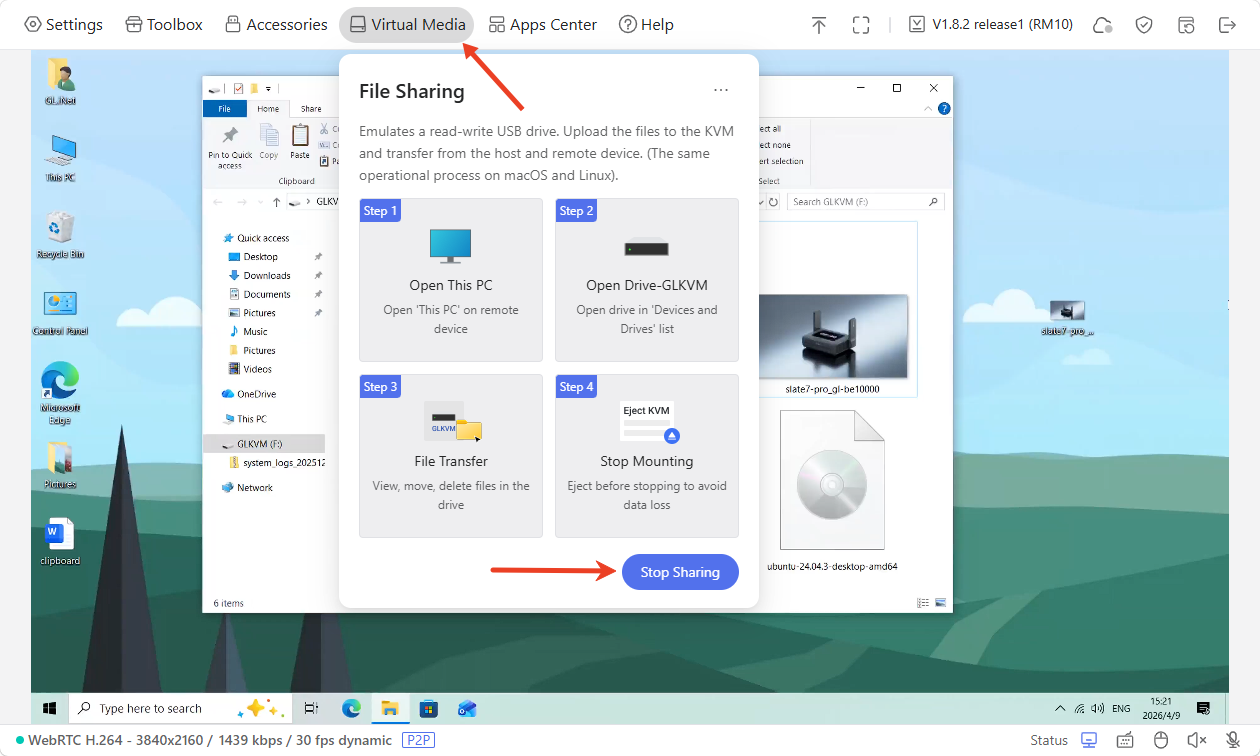The image size is (1260, 756).
Task: Click the upload arrow icon in top bar
Action: [x=819, y=25]
